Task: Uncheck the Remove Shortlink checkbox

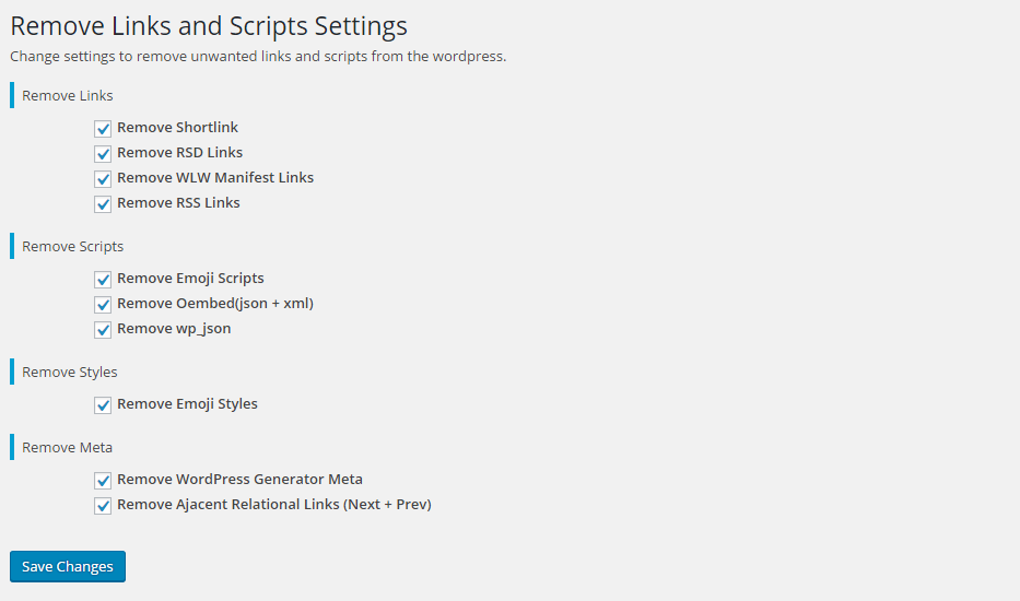Action: (102, 128)
